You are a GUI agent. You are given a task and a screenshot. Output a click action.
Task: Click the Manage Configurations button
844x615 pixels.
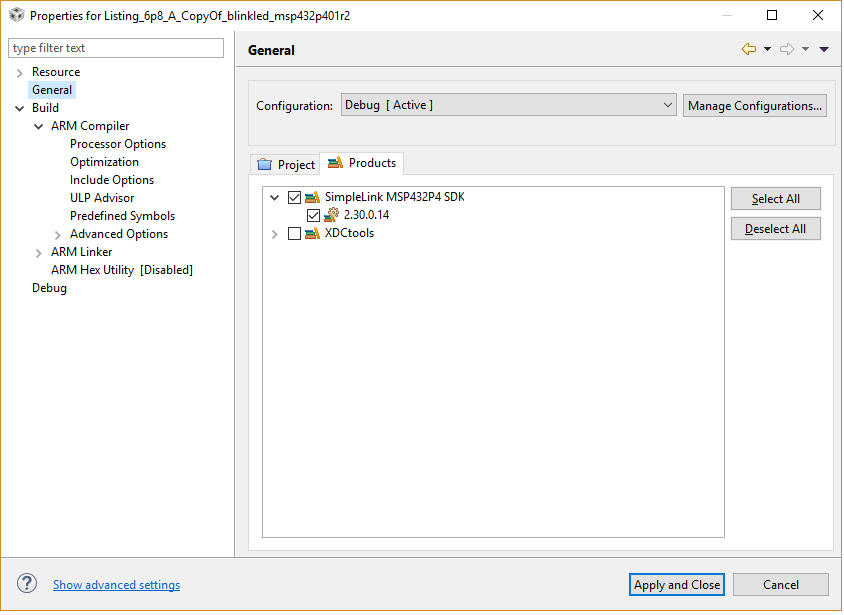pyautogui.click(x=754, y=105)
